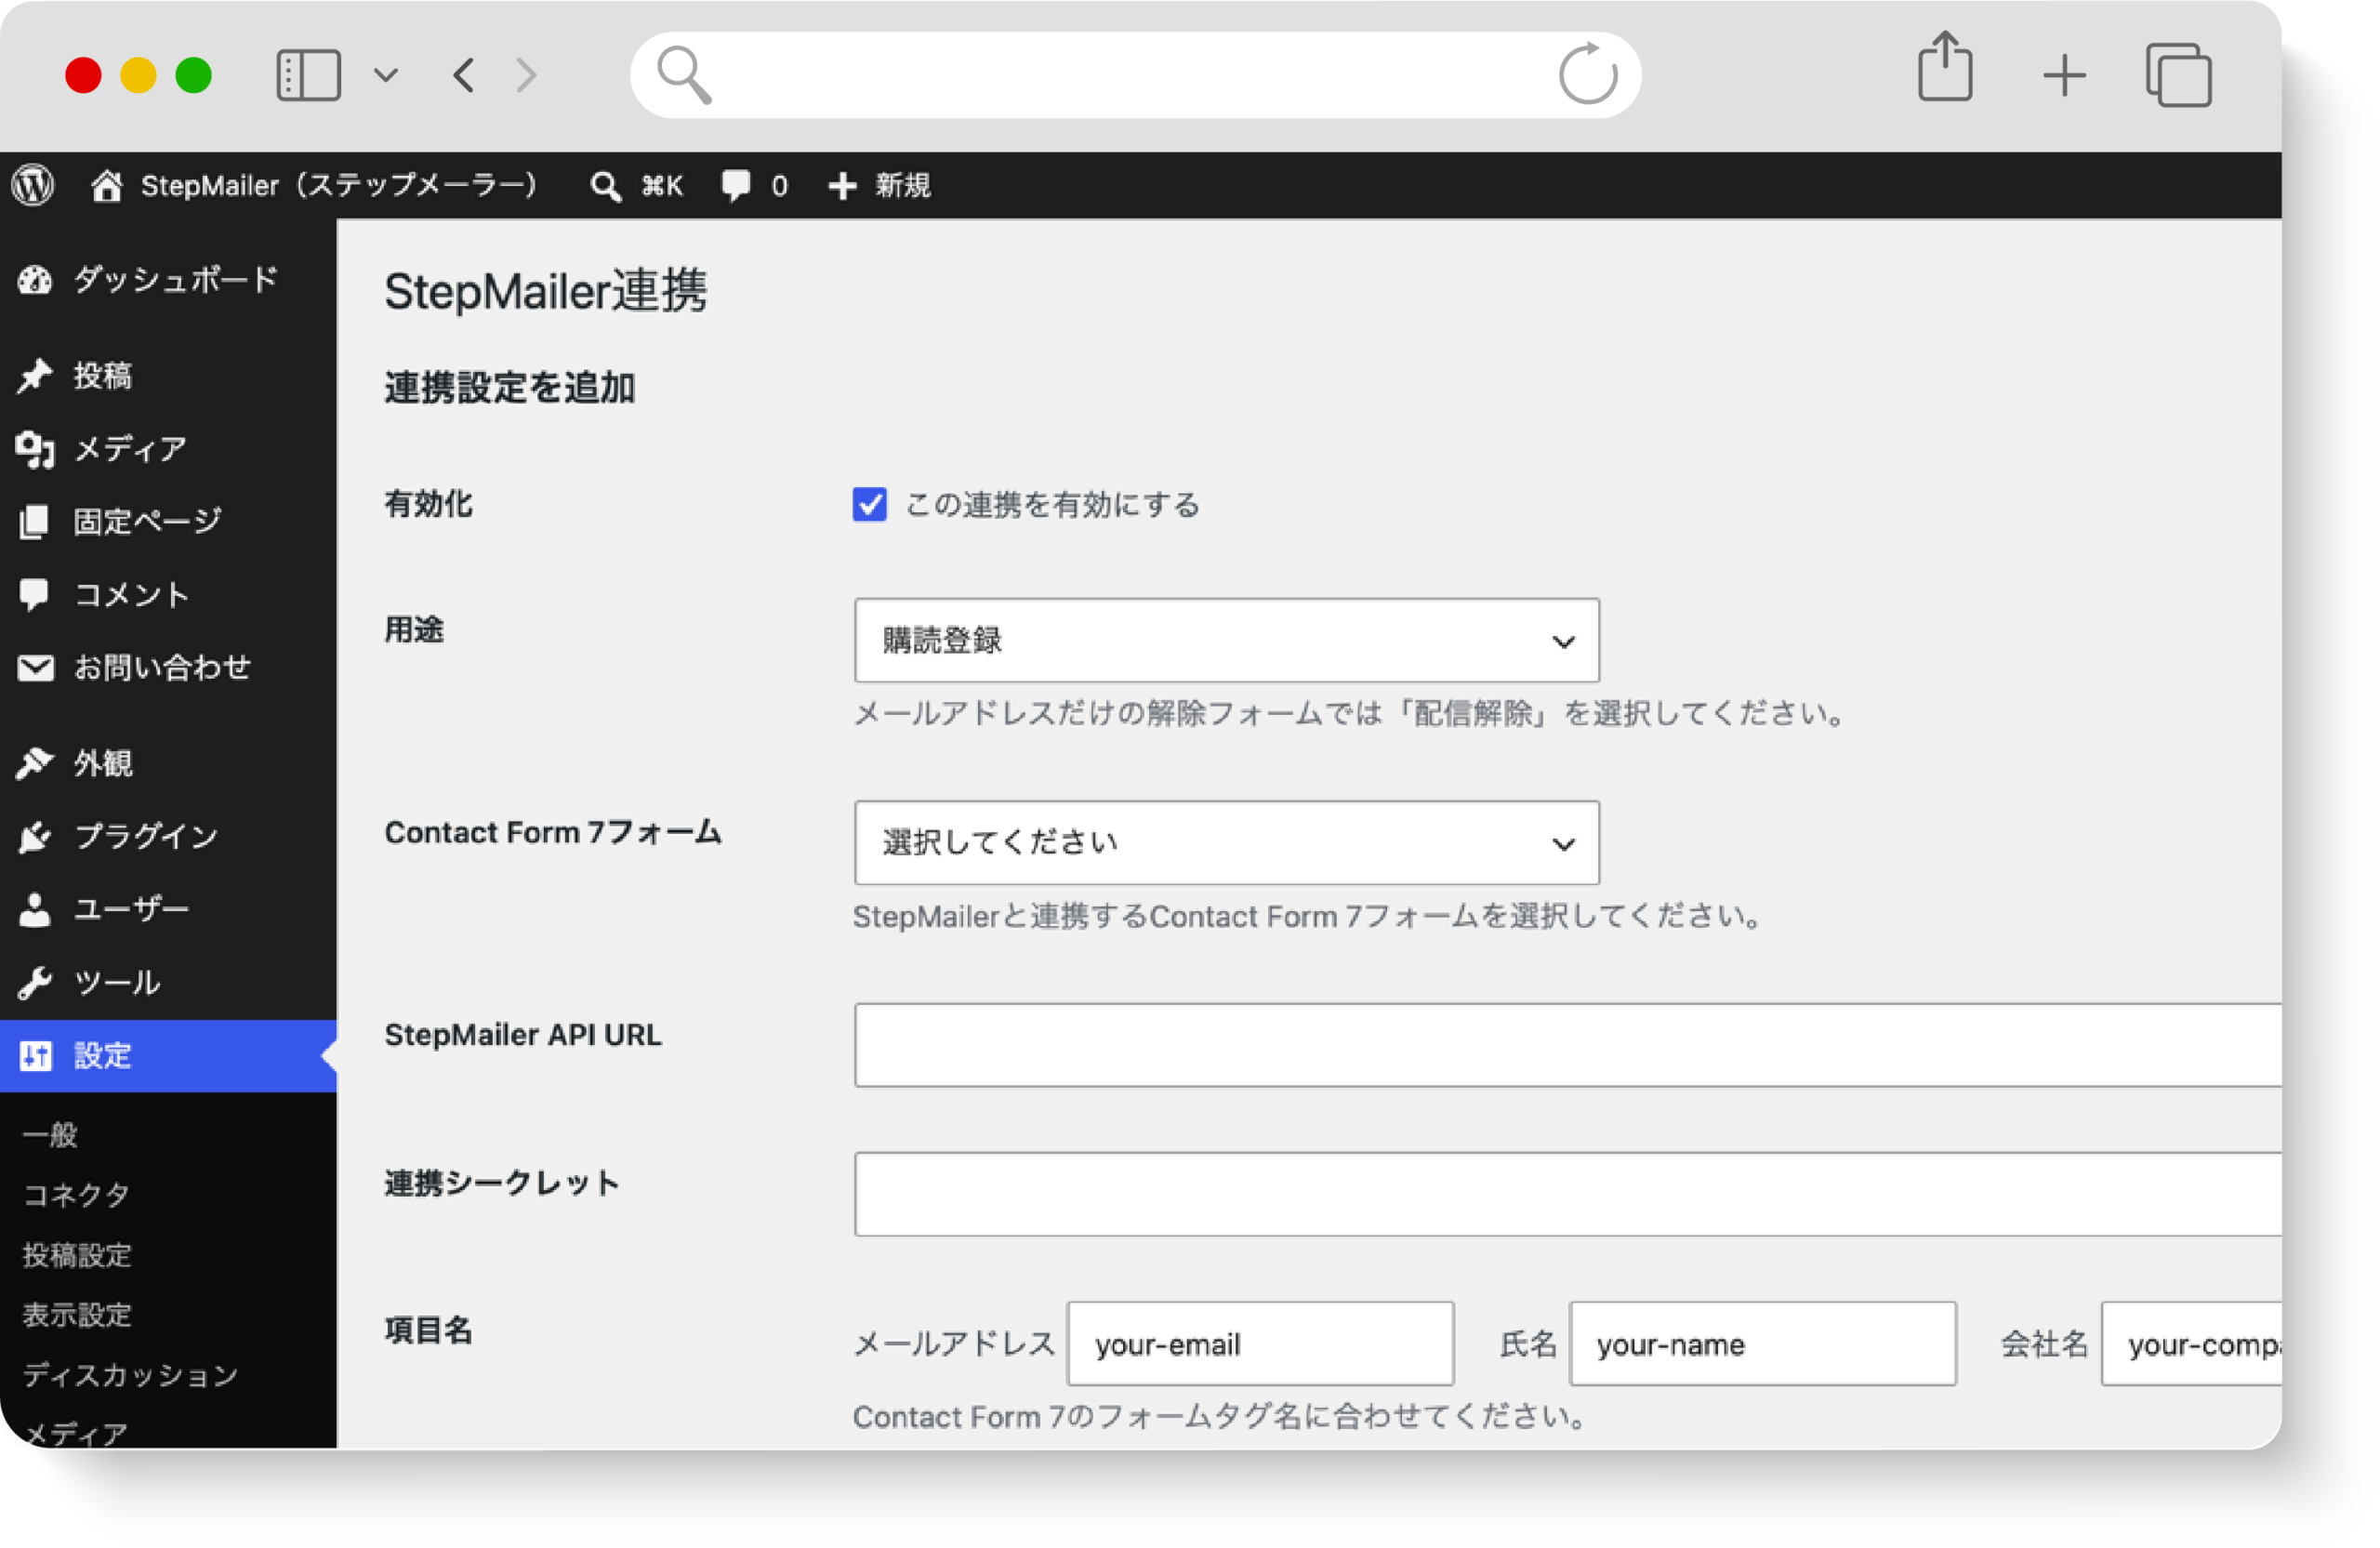Viewport: 2380px width, 1548px height.
Task: Click the Safari address bar
Action: [1135, 75]
